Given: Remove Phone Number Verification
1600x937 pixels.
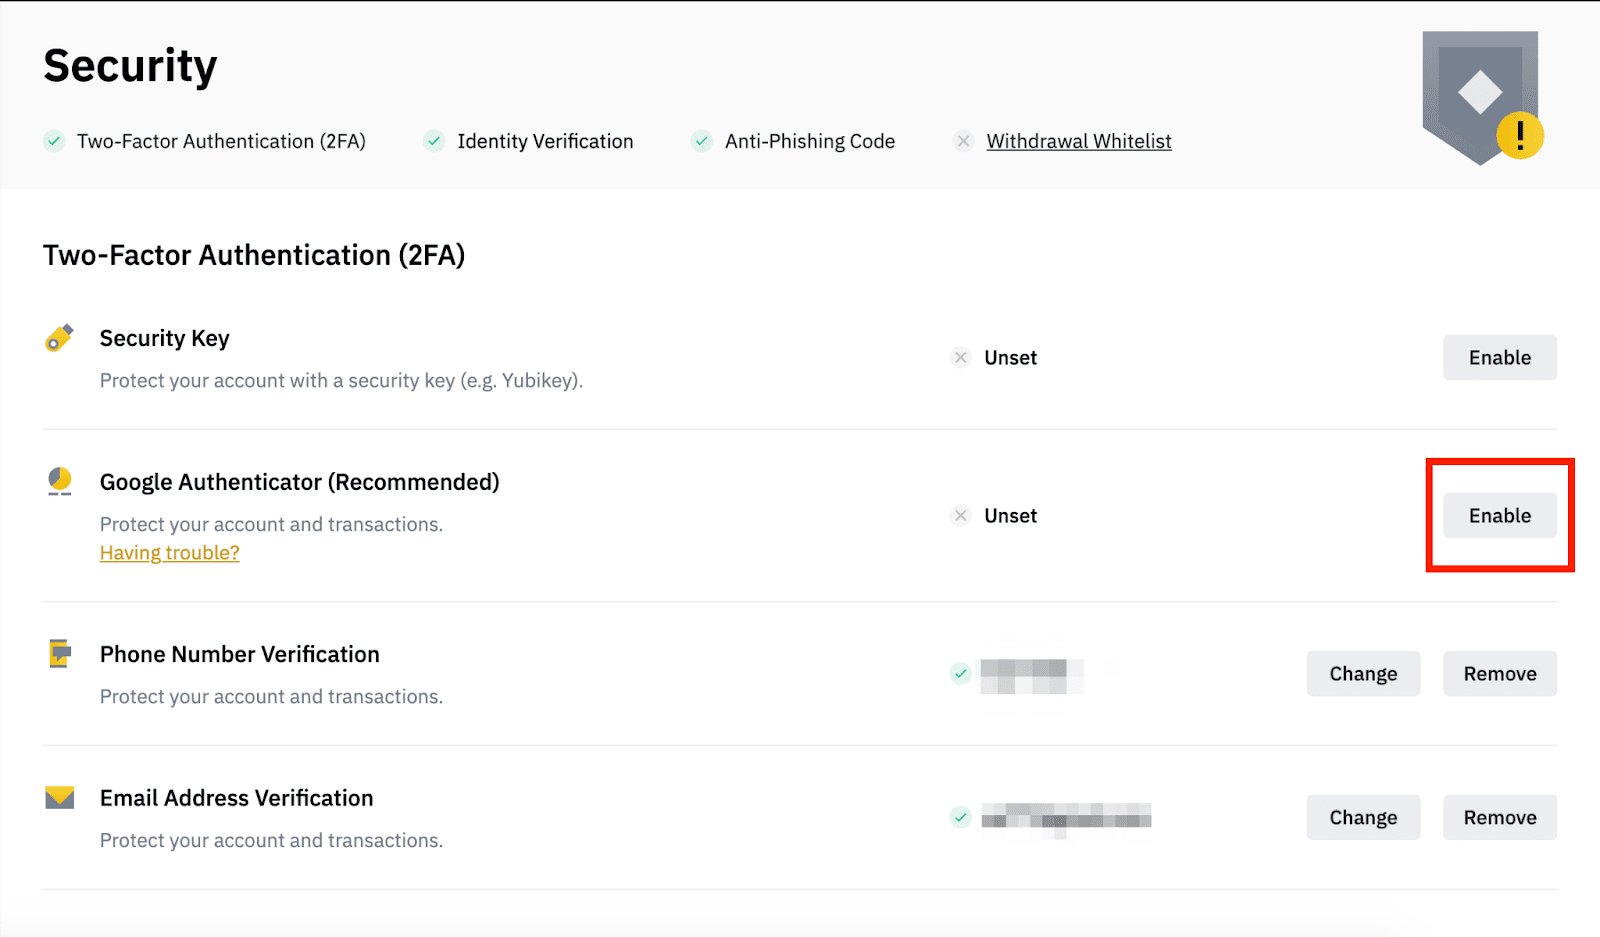Looking at the screenshot, I should coord(1499,674).
